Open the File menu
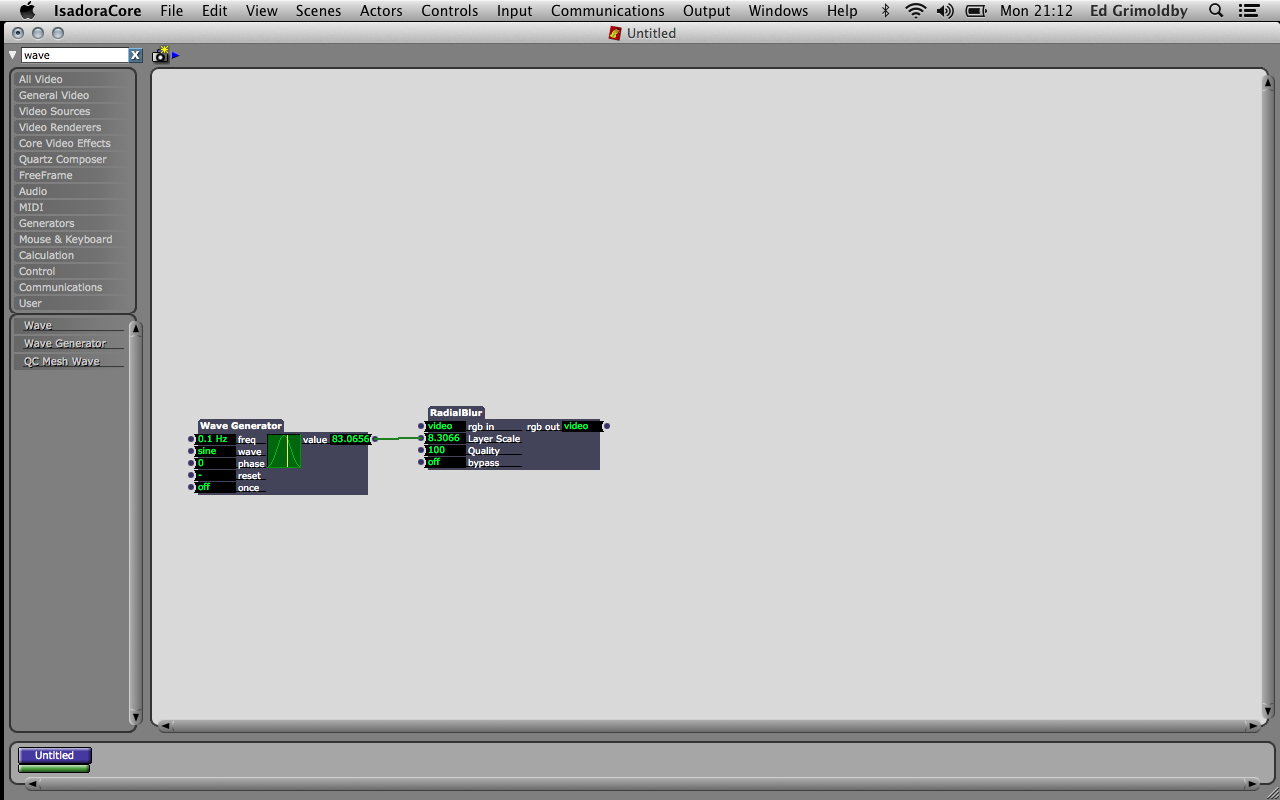This screenshot has width=1280, height=800. coord(171,11)
